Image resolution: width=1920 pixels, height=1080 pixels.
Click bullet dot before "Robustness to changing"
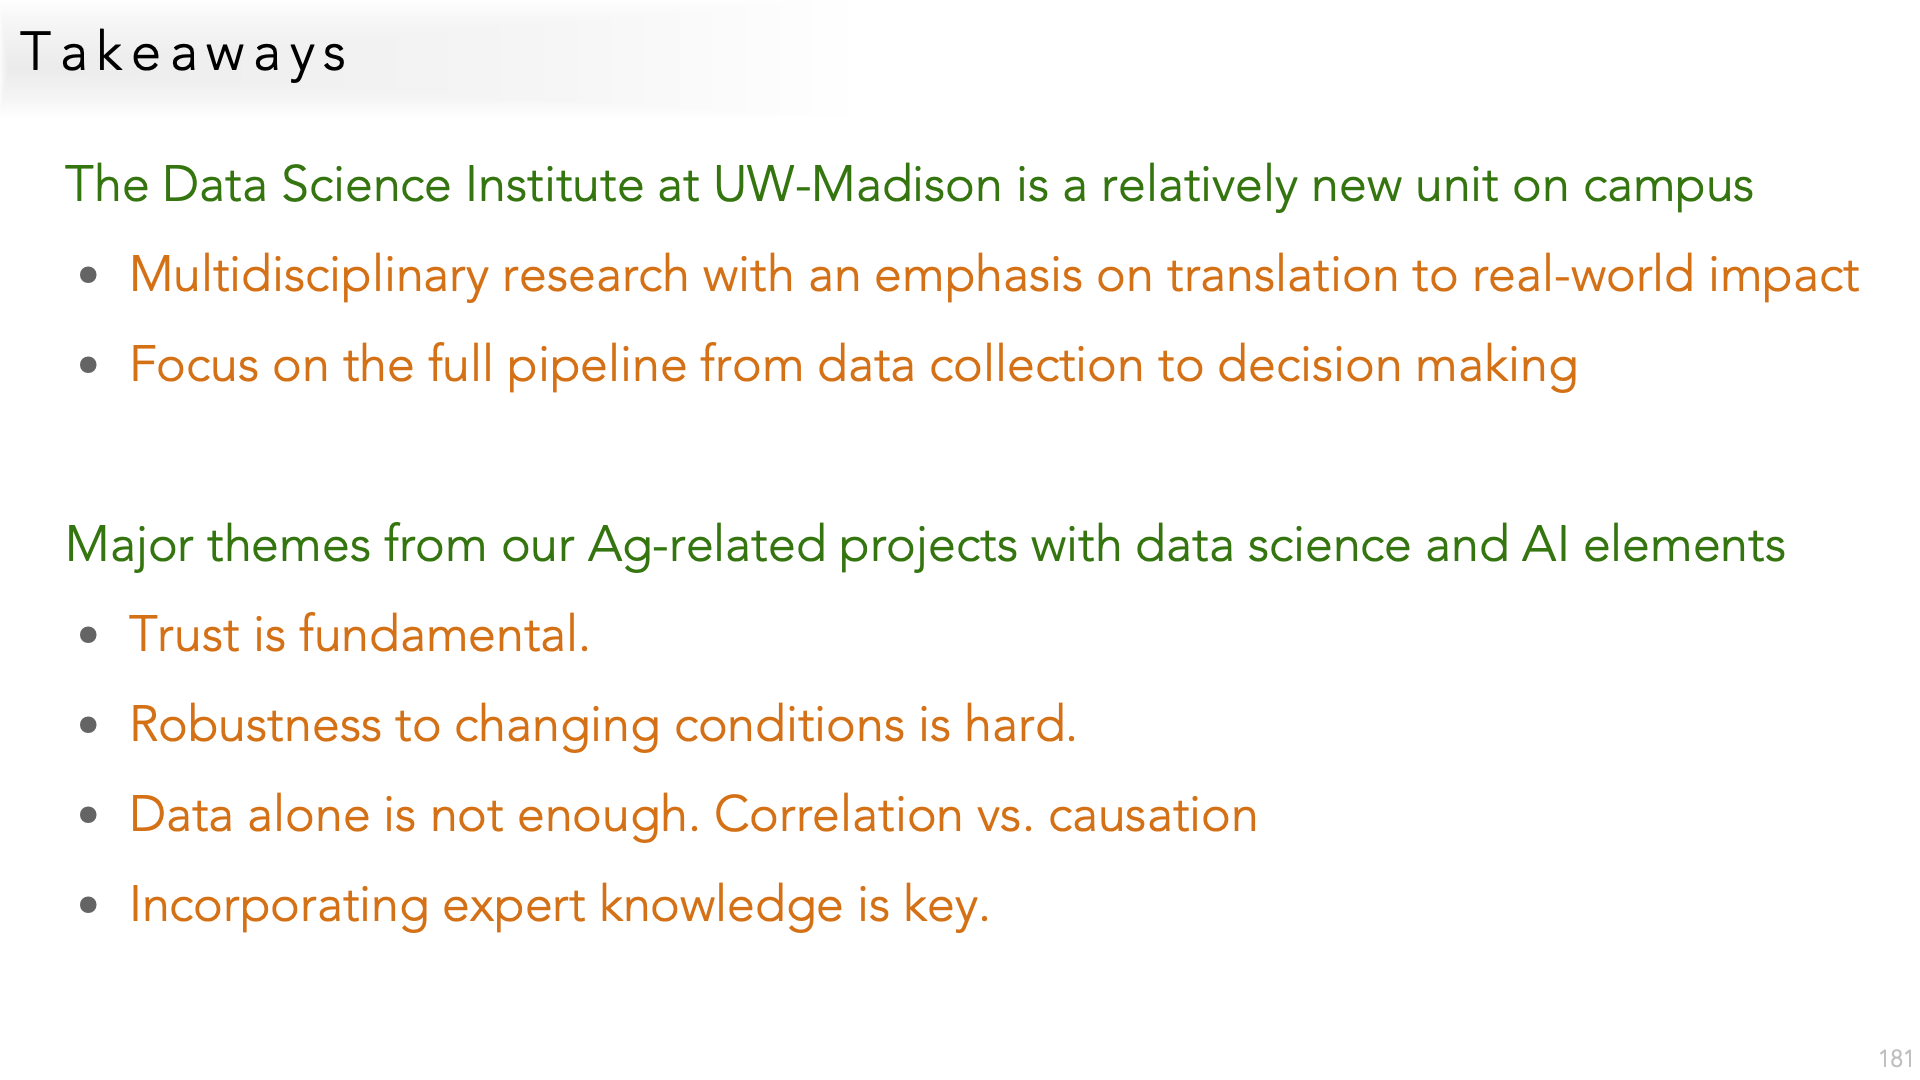point(89,725)
